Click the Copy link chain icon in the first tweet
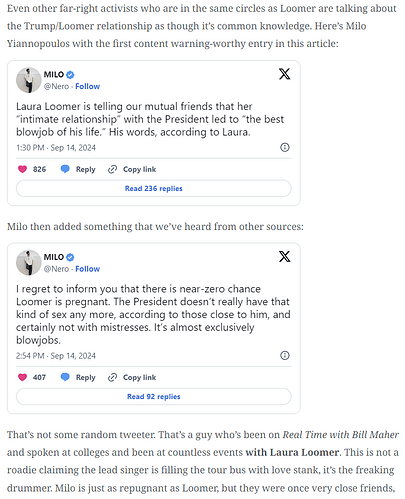Screen dimensions: 405x499 112,169
